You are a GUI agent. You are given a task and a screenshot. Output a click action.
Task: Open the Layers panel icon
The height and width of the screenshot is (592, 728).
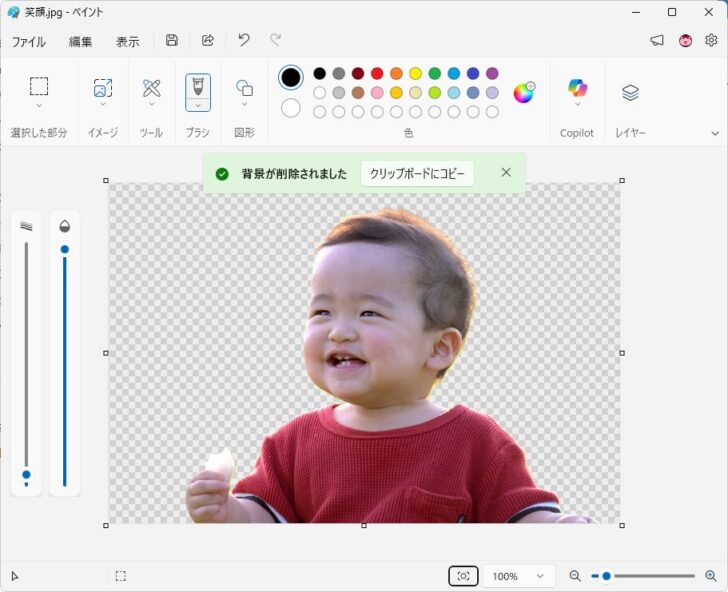click(x=630, y=92)
